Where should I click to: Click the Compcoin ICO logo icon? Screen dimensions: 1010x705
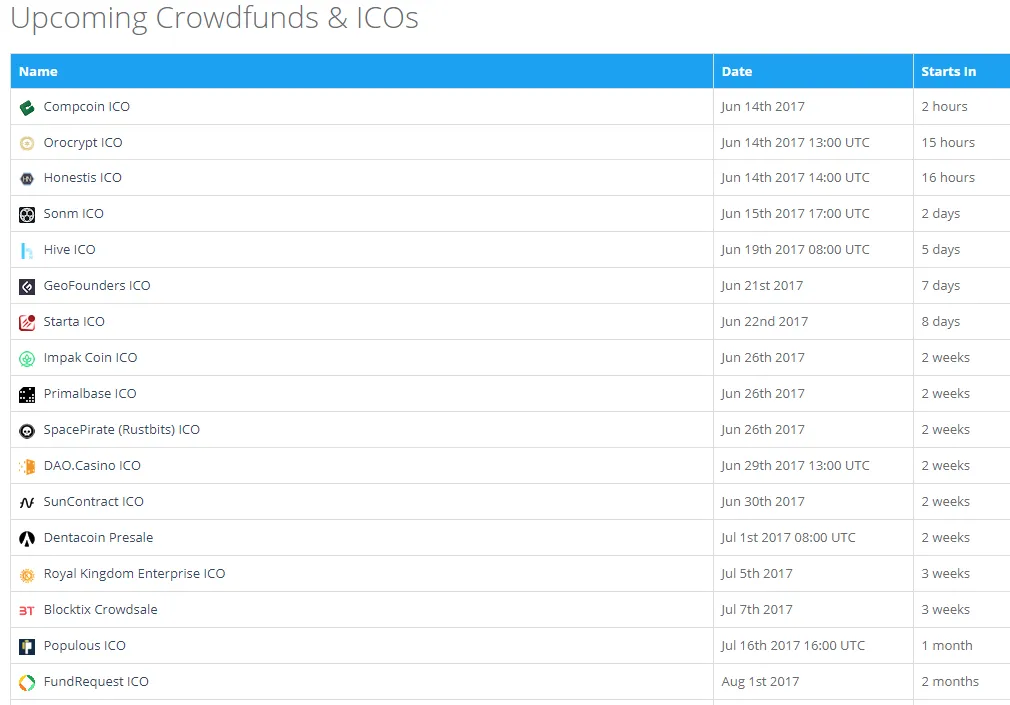(x=27, y=108)
